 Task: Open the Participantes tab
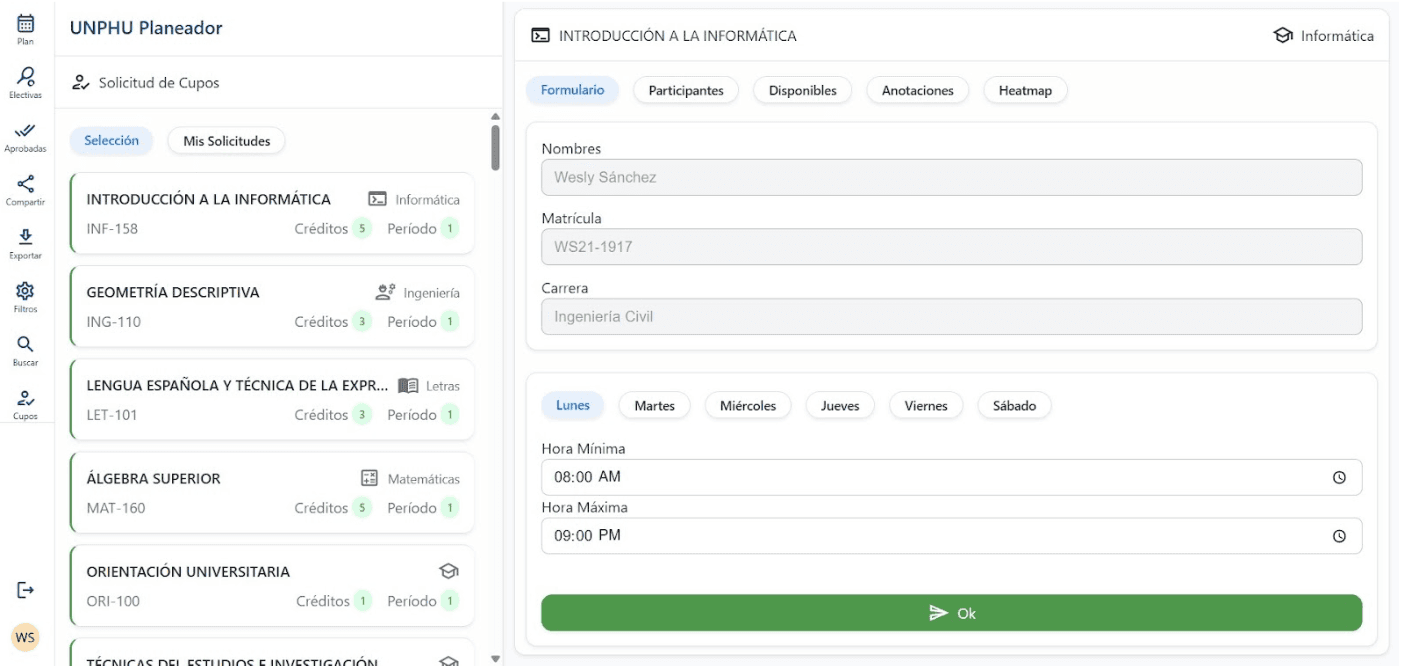click(686, 90)
